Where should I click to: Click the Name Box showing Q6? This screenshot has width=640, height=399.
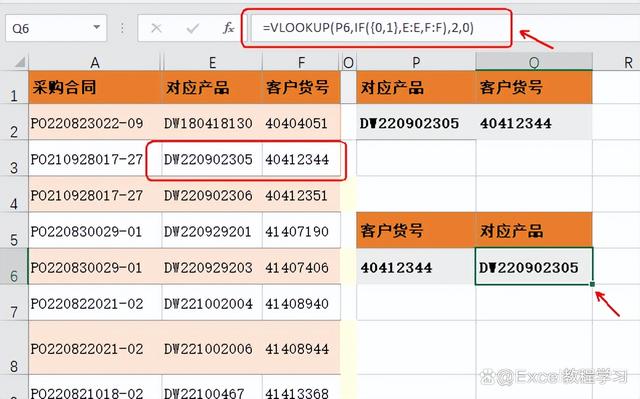(56, 28)
